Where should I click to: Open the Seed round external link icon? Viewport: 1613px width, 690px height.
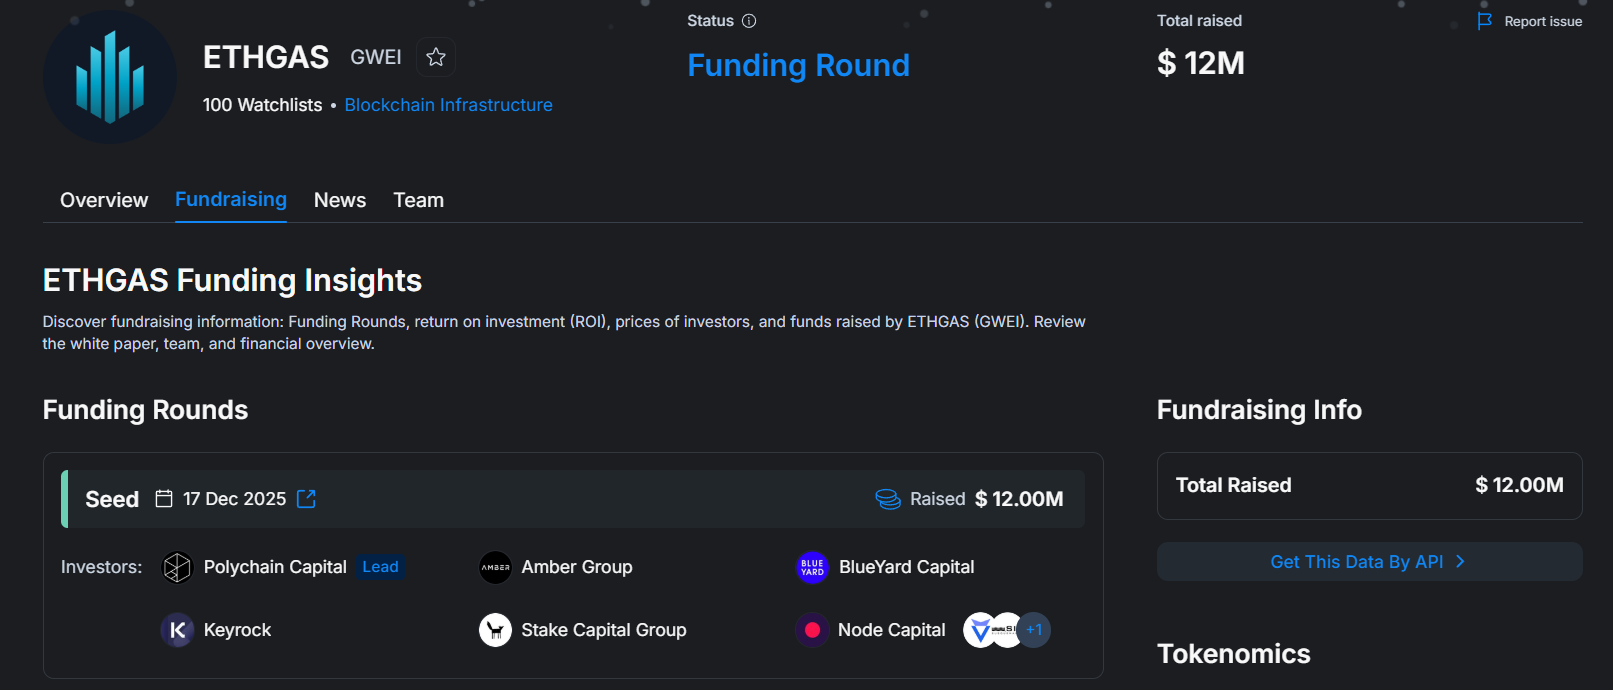[x=307, y=499]
